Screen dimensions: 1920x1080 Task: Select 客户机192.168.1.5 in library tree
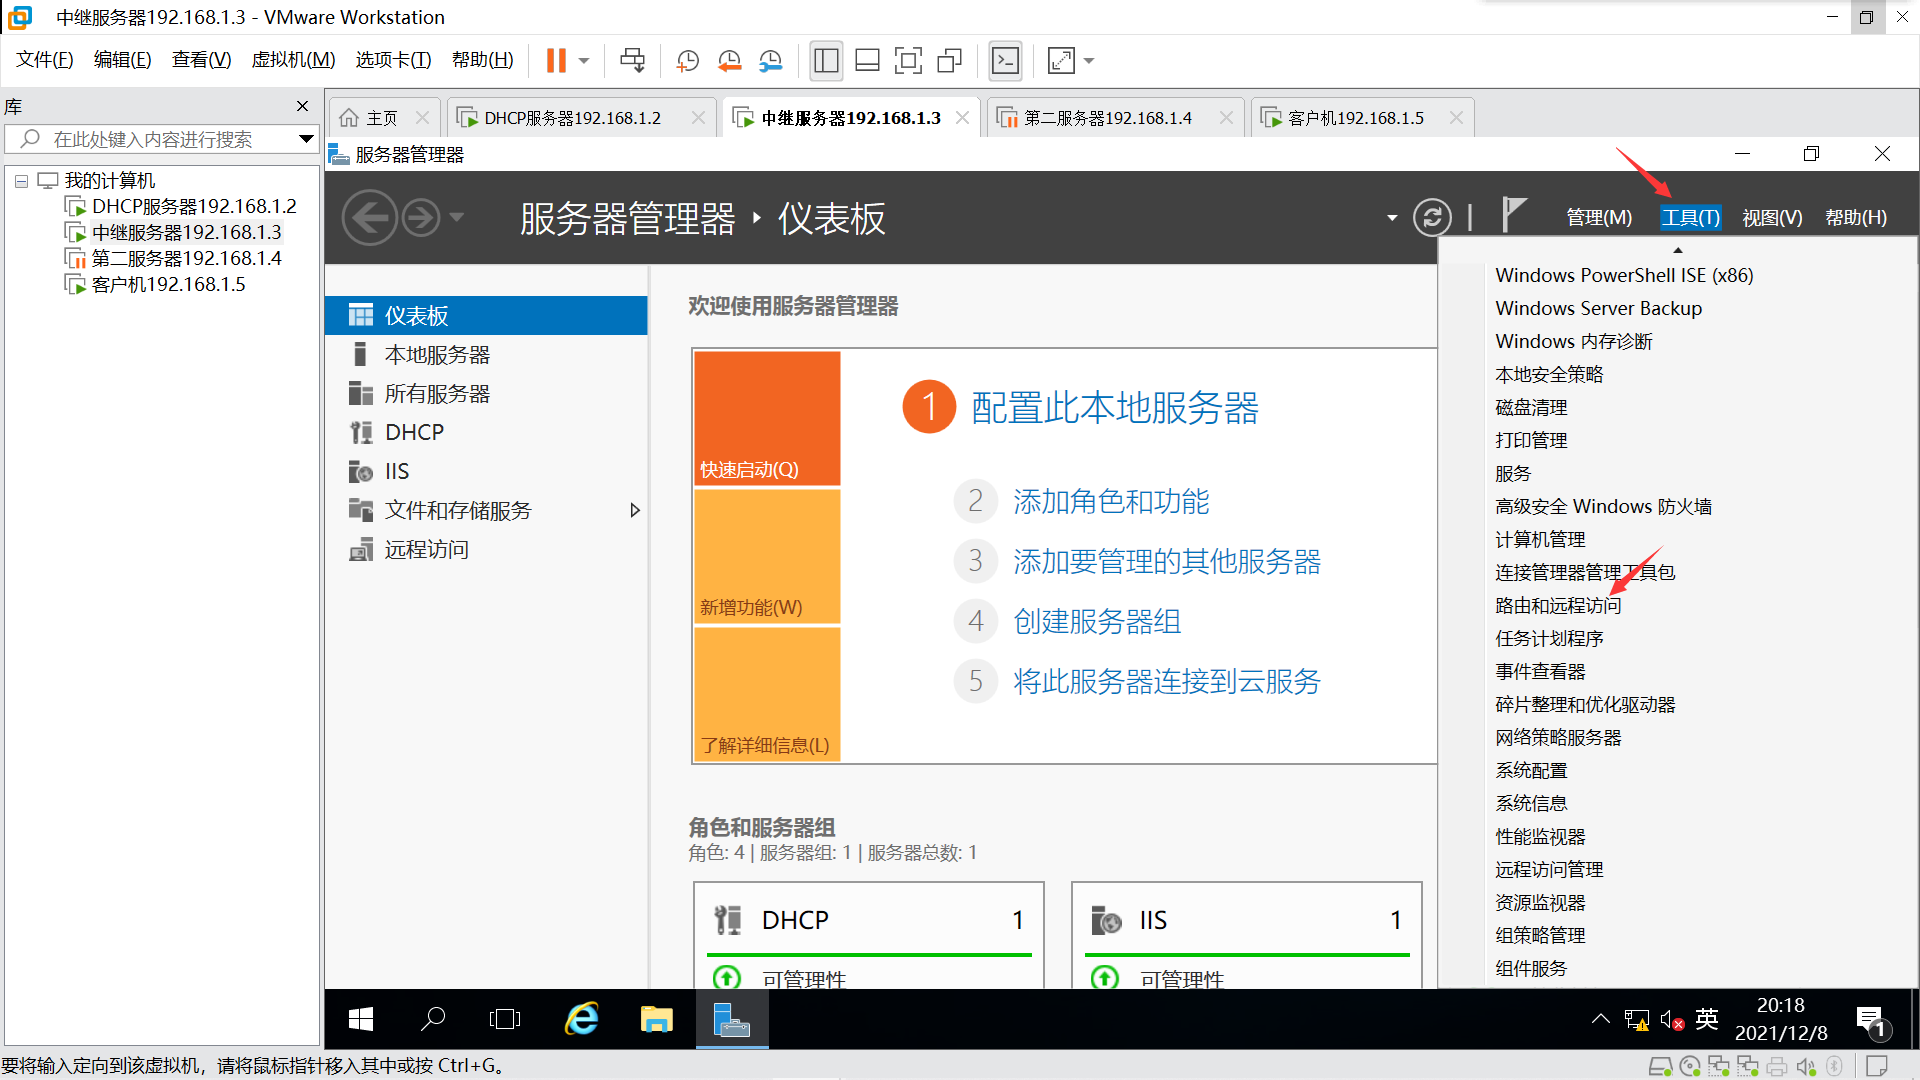point(168,285)
